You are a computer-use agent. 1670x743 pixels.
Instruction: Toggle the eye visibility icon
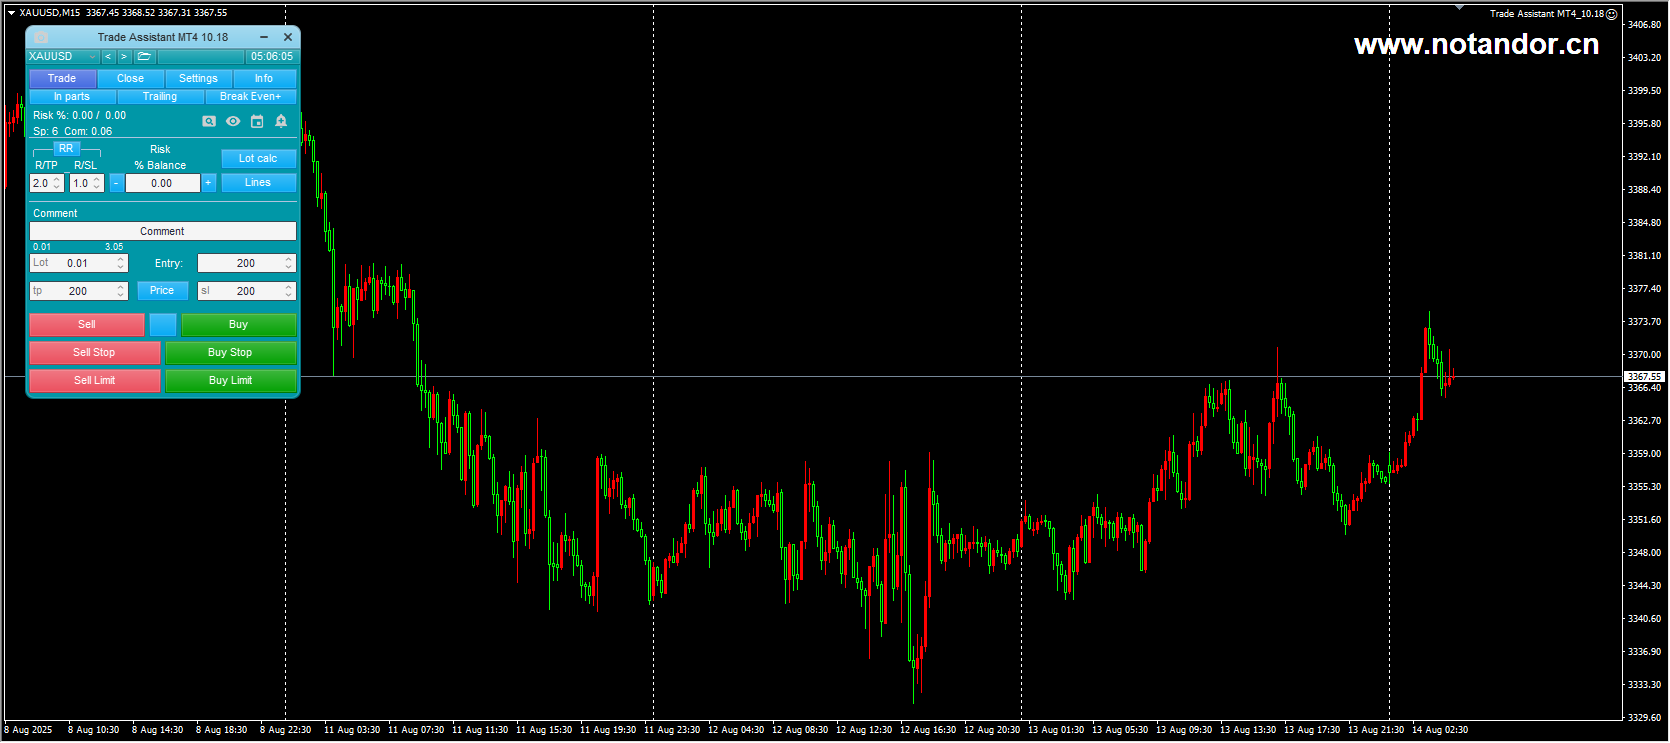pos(233,121)
